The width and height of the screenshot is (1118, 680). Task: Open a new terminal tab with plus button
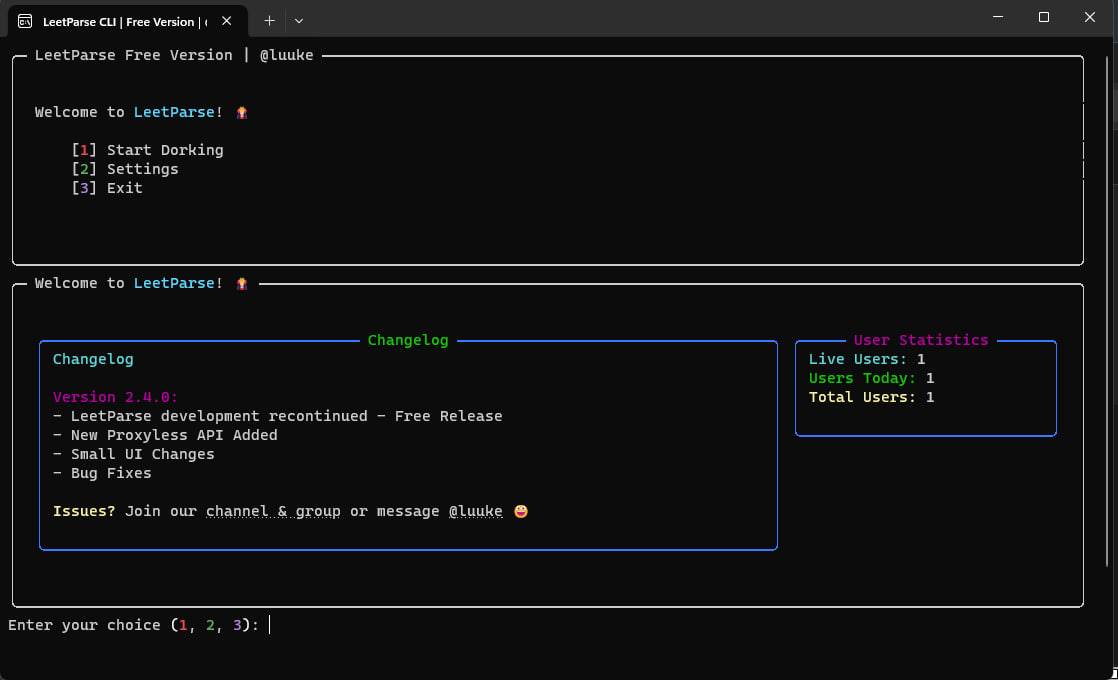coord(269,20)
